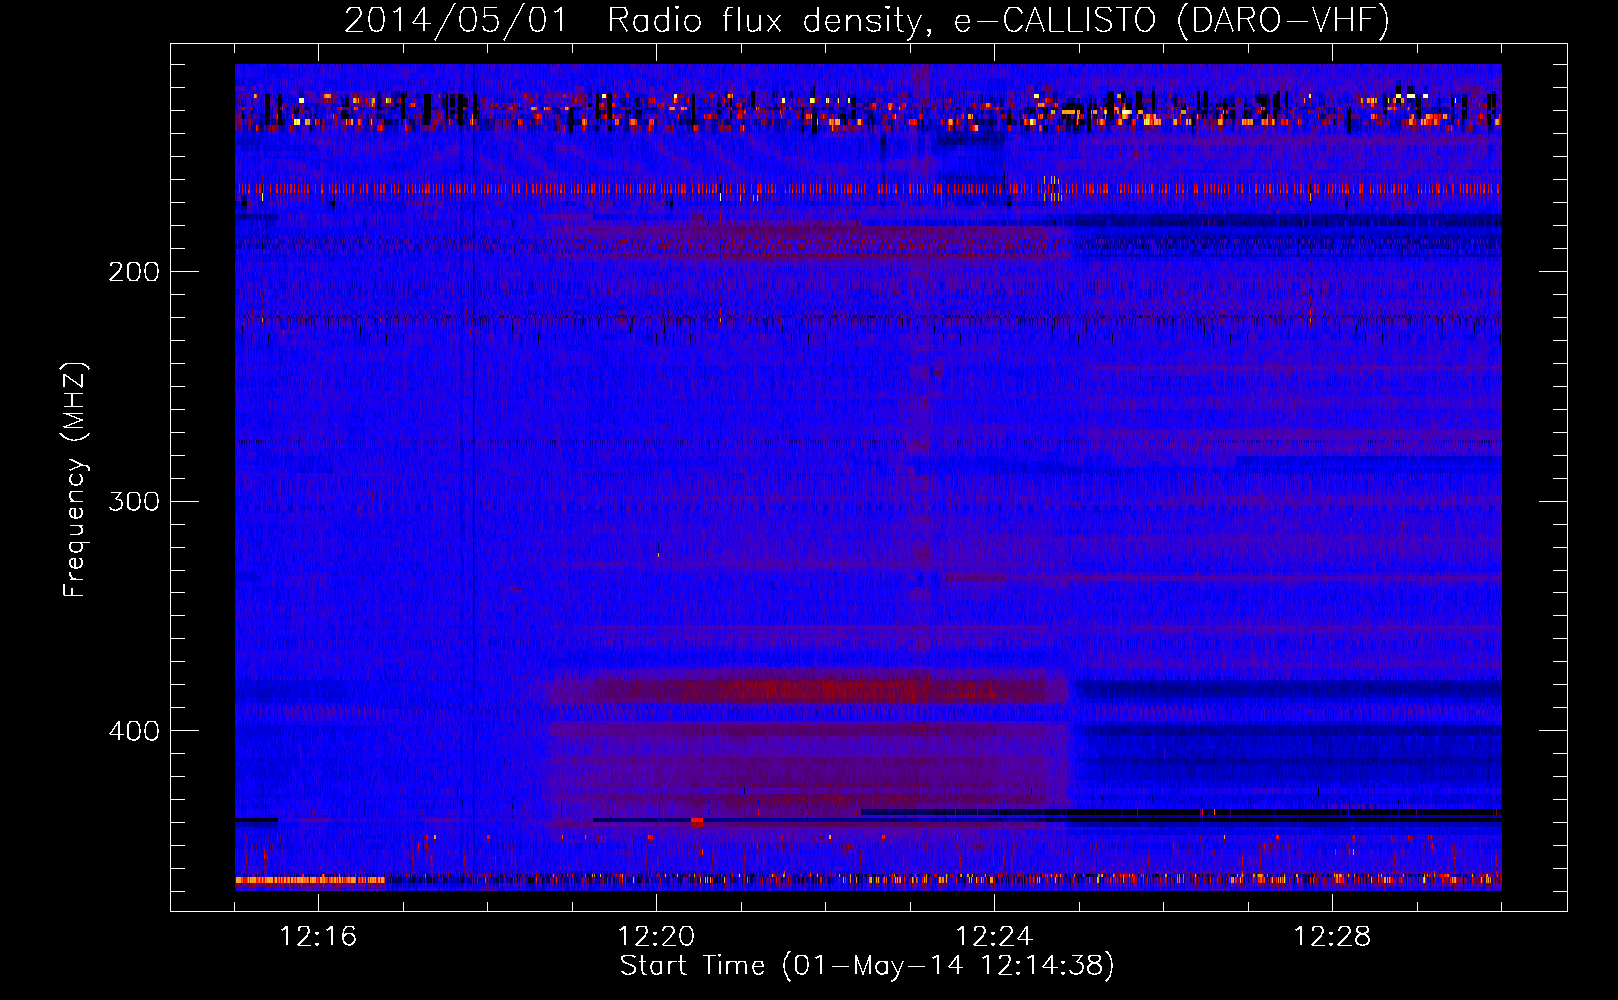The image size is (1618, 1000).
Task: Click the 12:16 time tick label
Action: [x=318, y=937]
